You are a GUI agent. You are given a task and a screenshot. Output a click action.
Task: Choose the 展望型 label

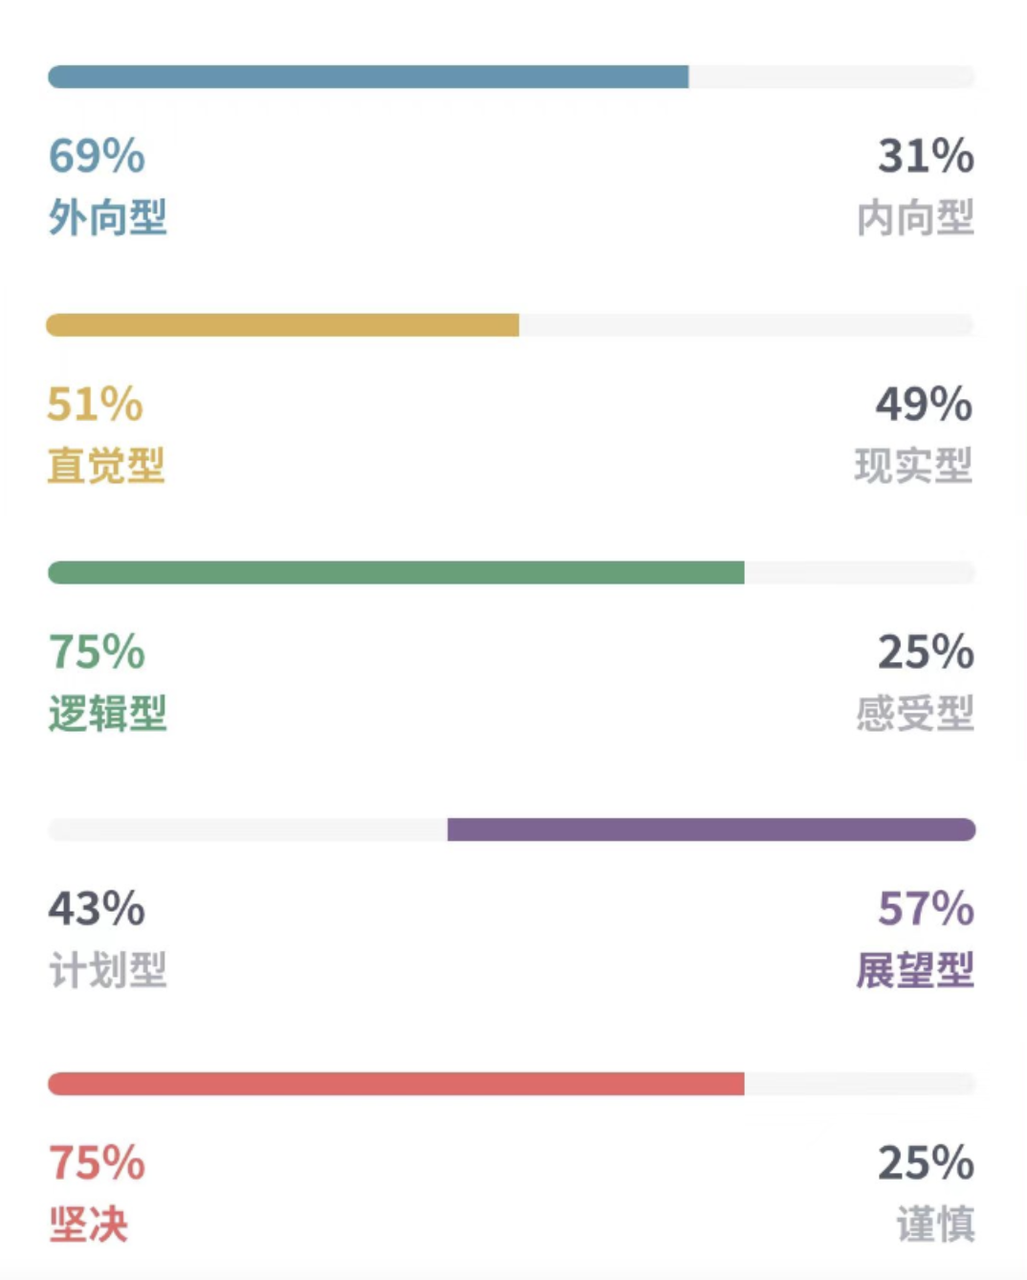pyautogui.click(x=915, y=971)
